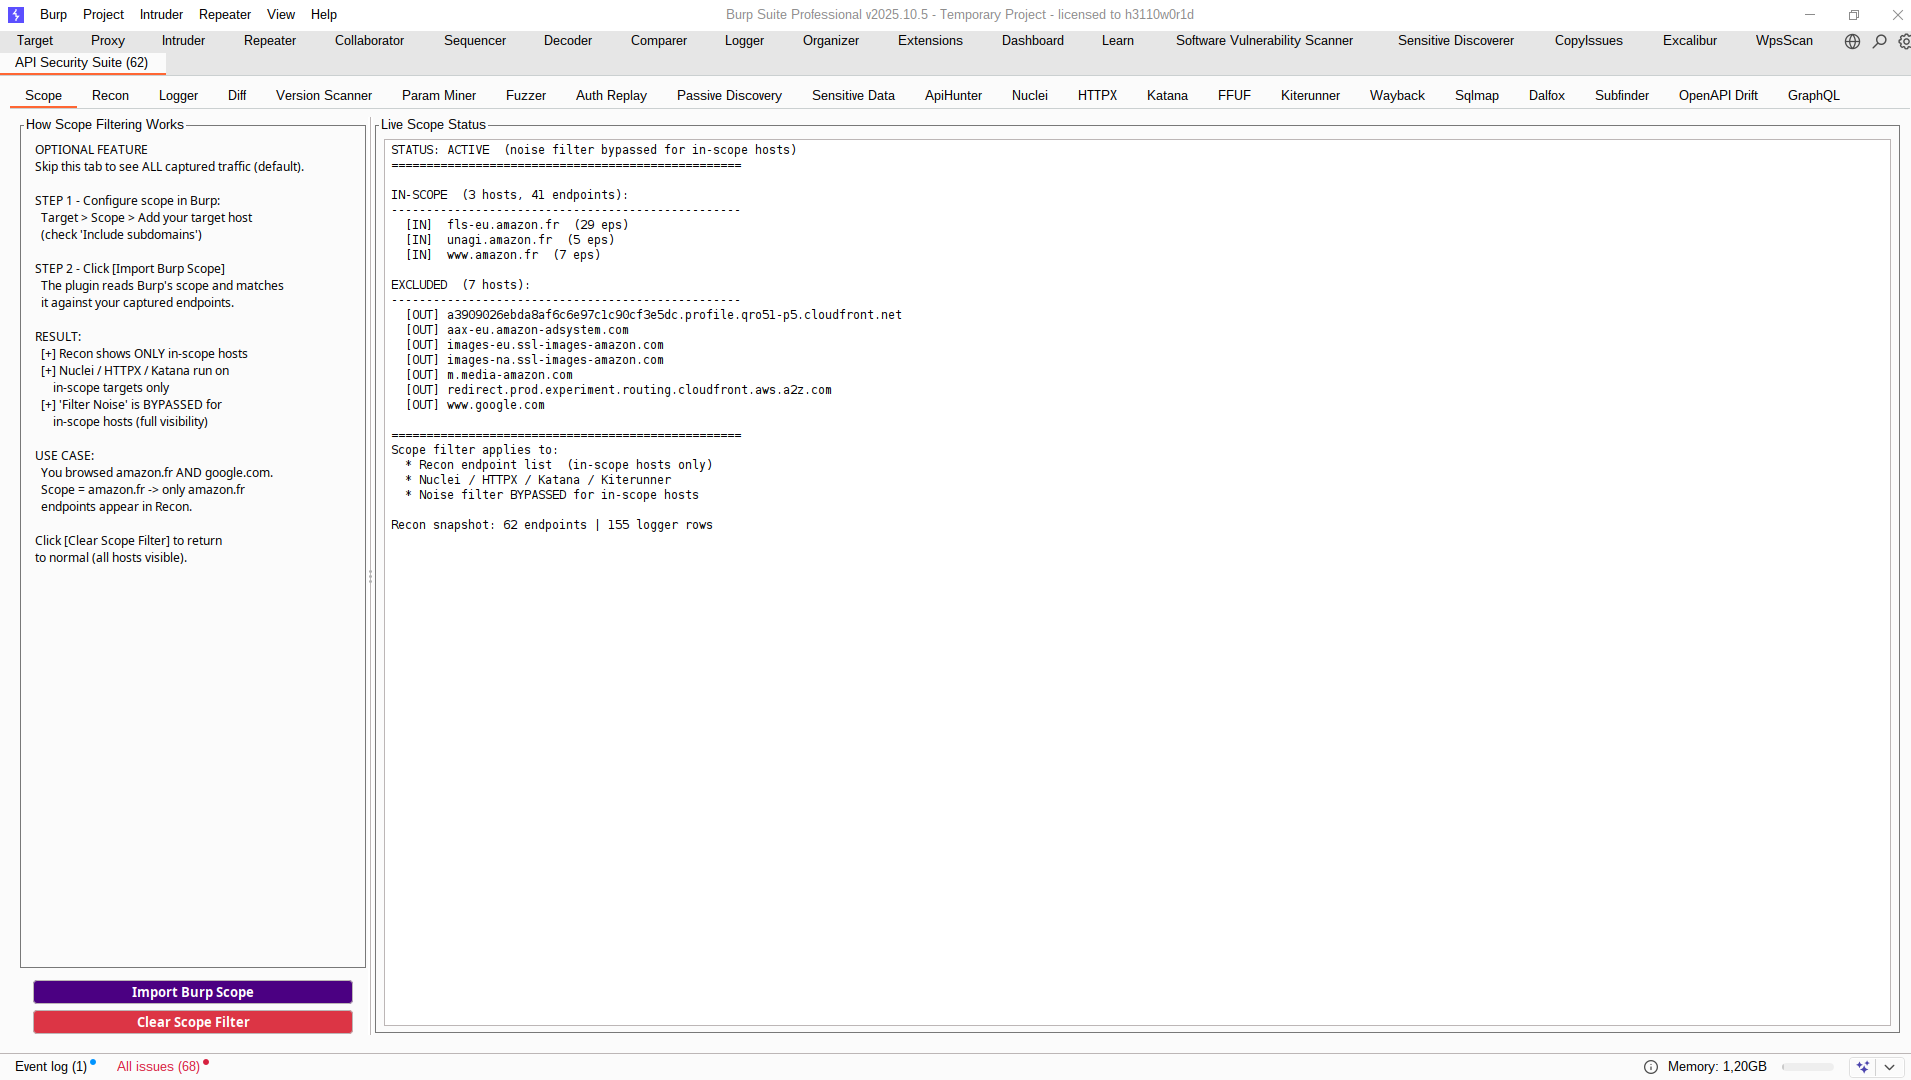This screenshot has width=1911, height=1080.
Task: Select the Kiterunner sub-tab
Action: pyautogui.click(x=1310, y=96)
